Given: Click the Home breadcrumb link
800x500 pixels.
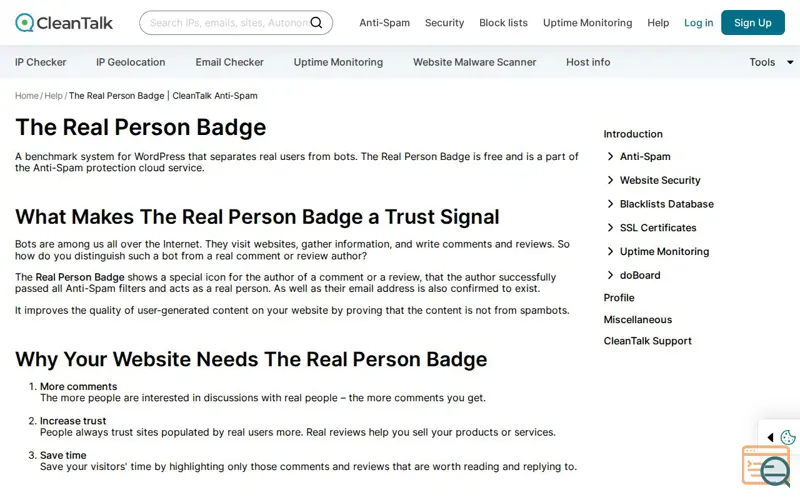Looking at the screenshot, I should pyautogui.click(x=27, y=96).
